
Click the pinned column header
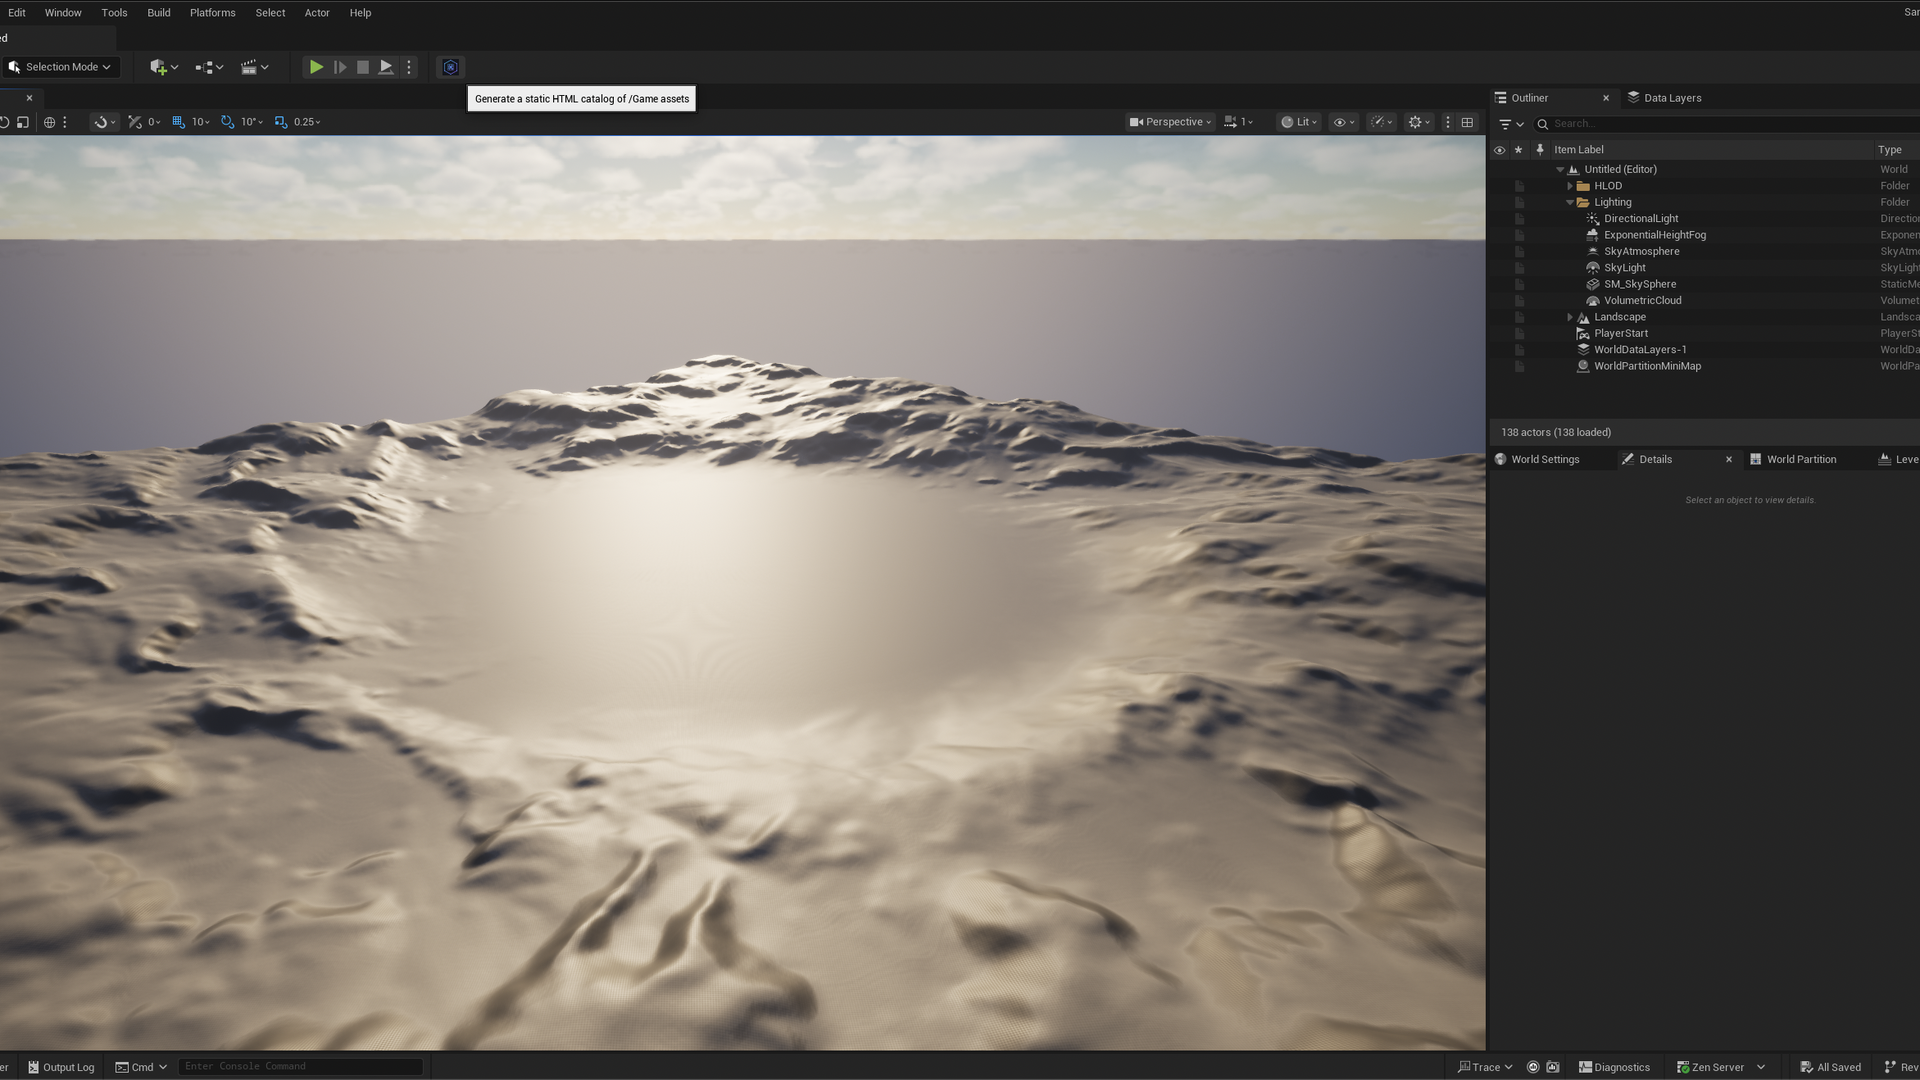tap(1540, 150)
